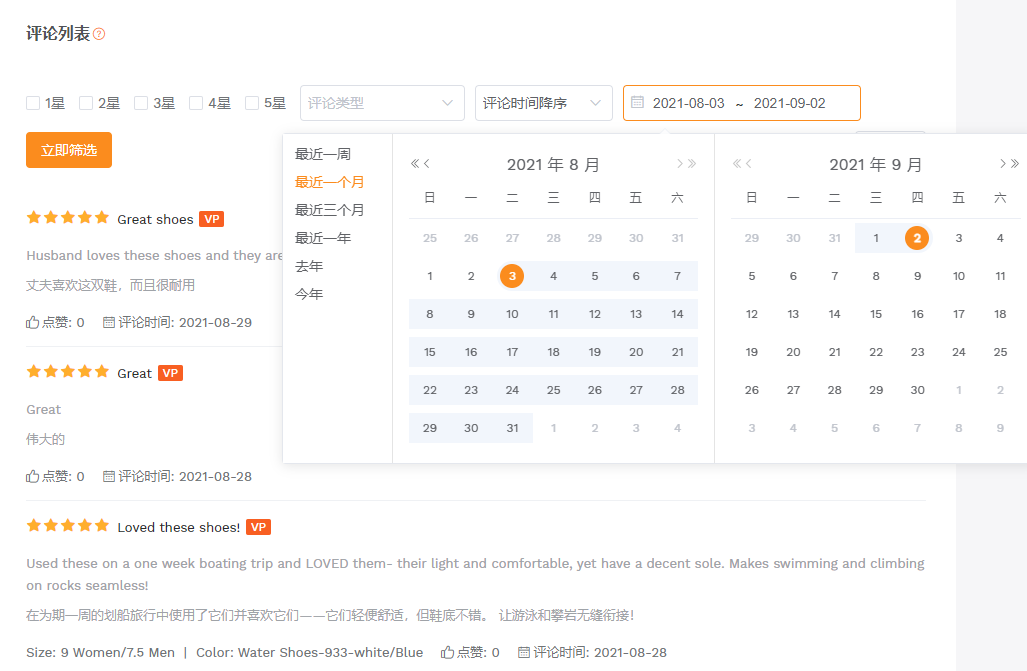Tick the 5星 rating checkbox

pos(252,103)
